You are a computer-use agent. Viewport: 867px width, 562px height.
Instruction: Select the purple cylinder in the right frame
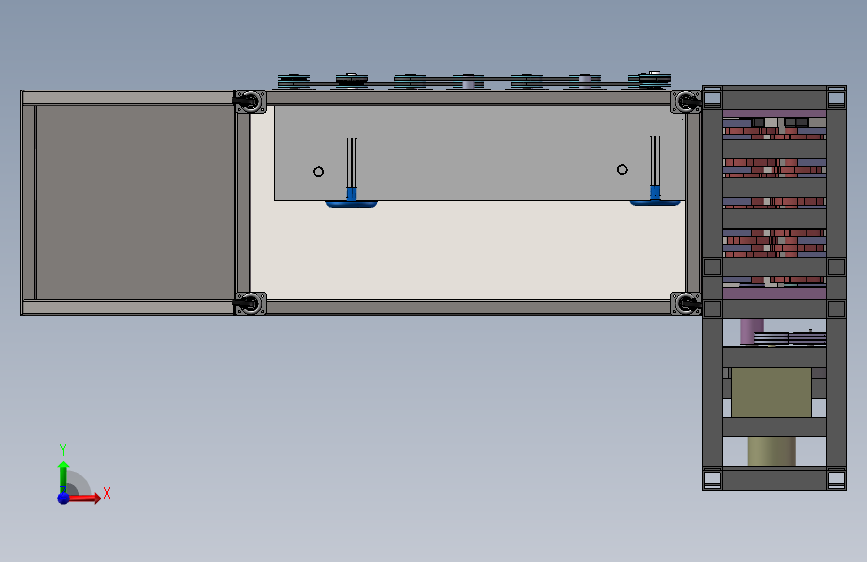751,331
